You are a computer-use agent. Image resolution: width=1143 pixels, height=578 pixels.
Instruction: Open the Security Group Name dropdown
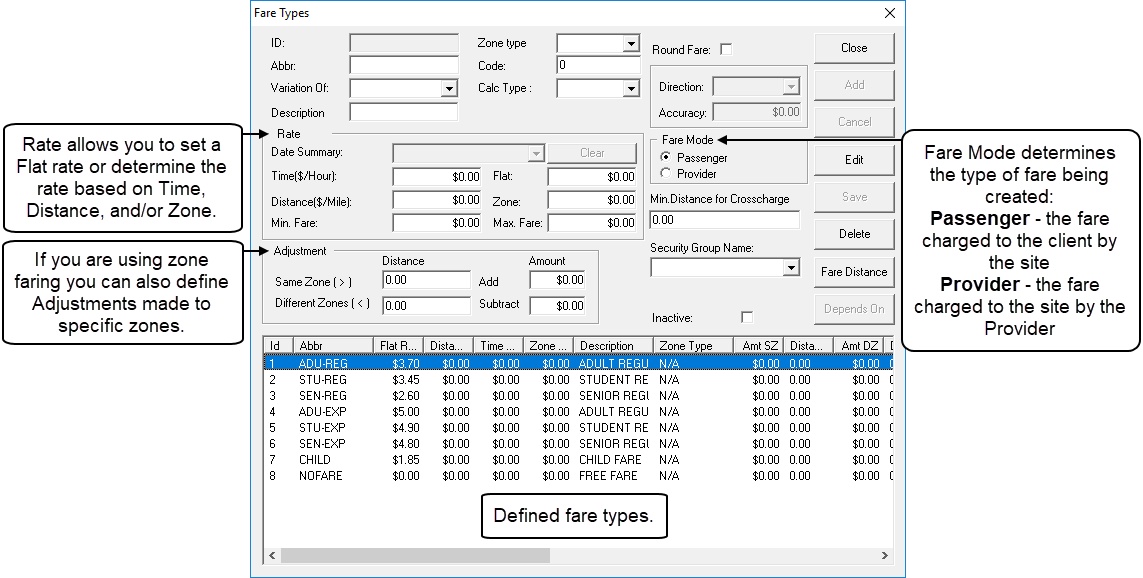tap(794, 266)
